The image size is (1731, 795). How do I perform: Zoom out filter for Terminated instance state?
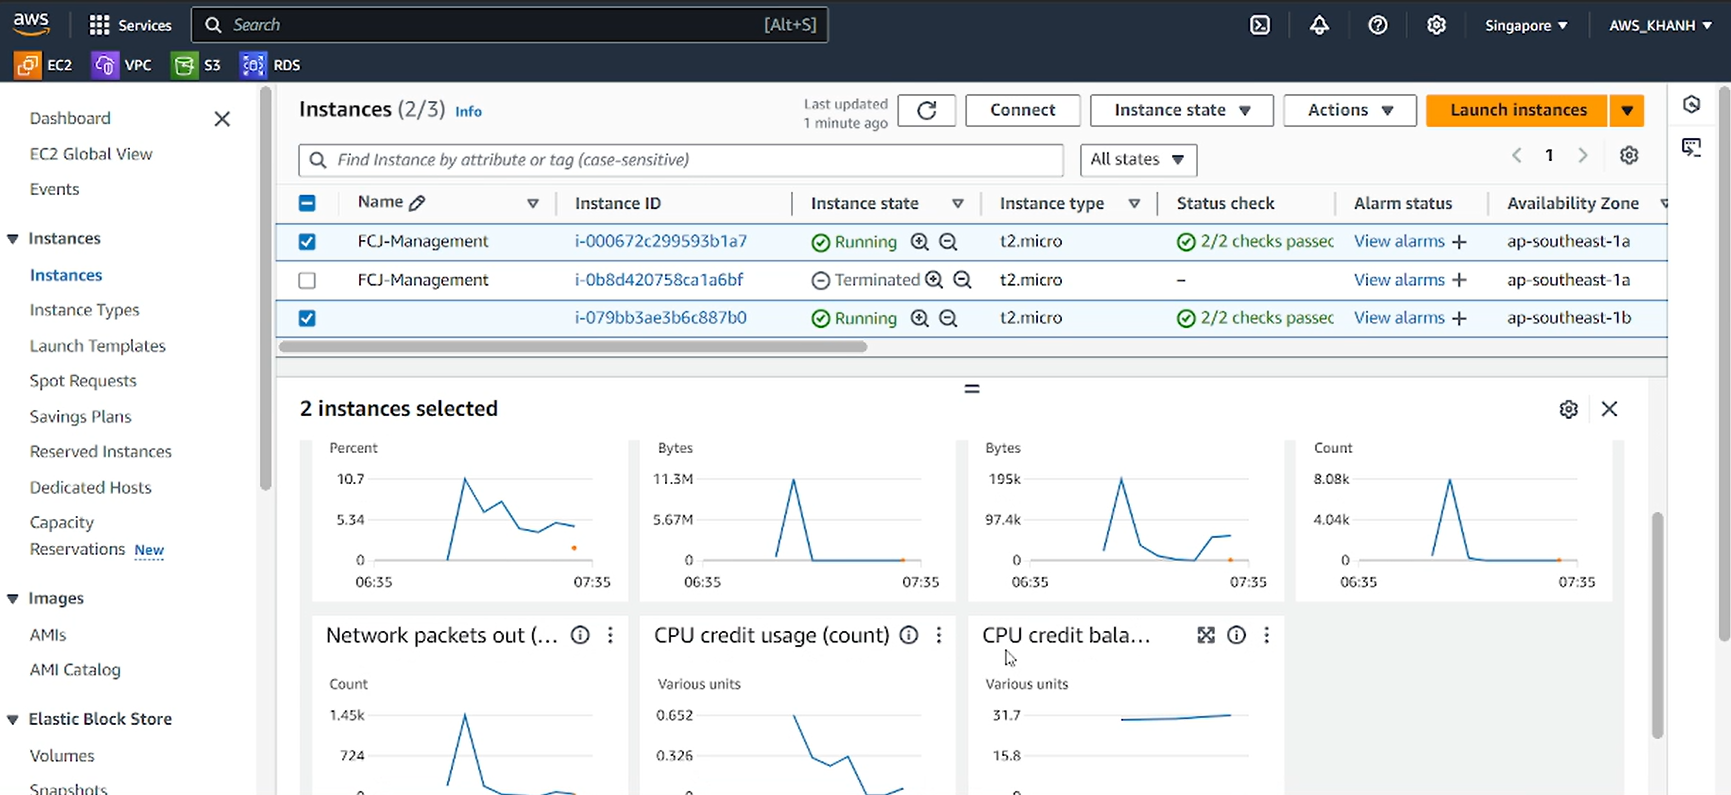[x=962, y=280]
